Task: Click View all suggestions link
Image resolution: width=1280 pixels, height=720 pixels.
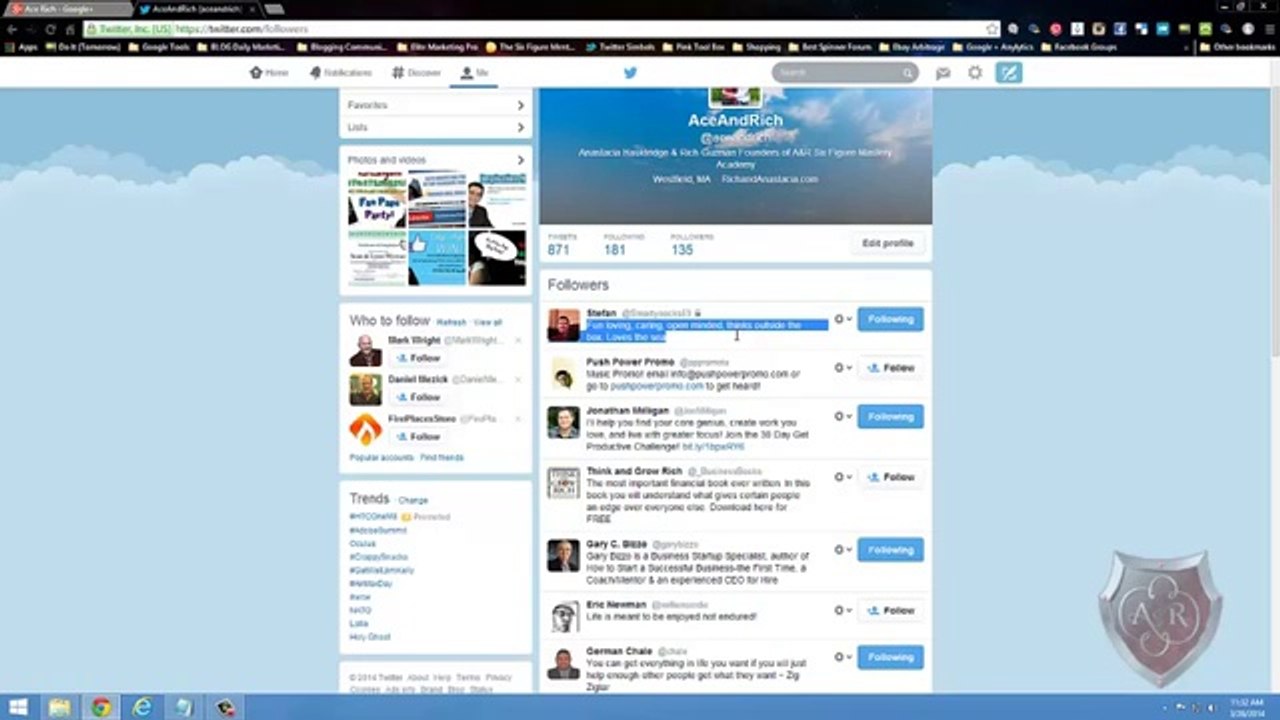Action: coord(488,323)
